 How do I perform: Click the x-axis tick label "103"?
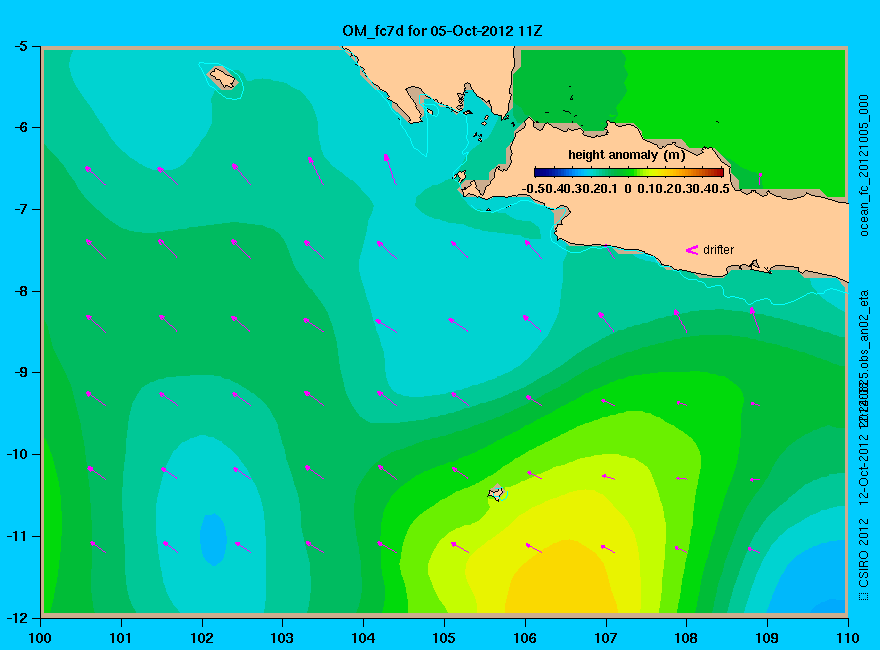coord(282,638)
